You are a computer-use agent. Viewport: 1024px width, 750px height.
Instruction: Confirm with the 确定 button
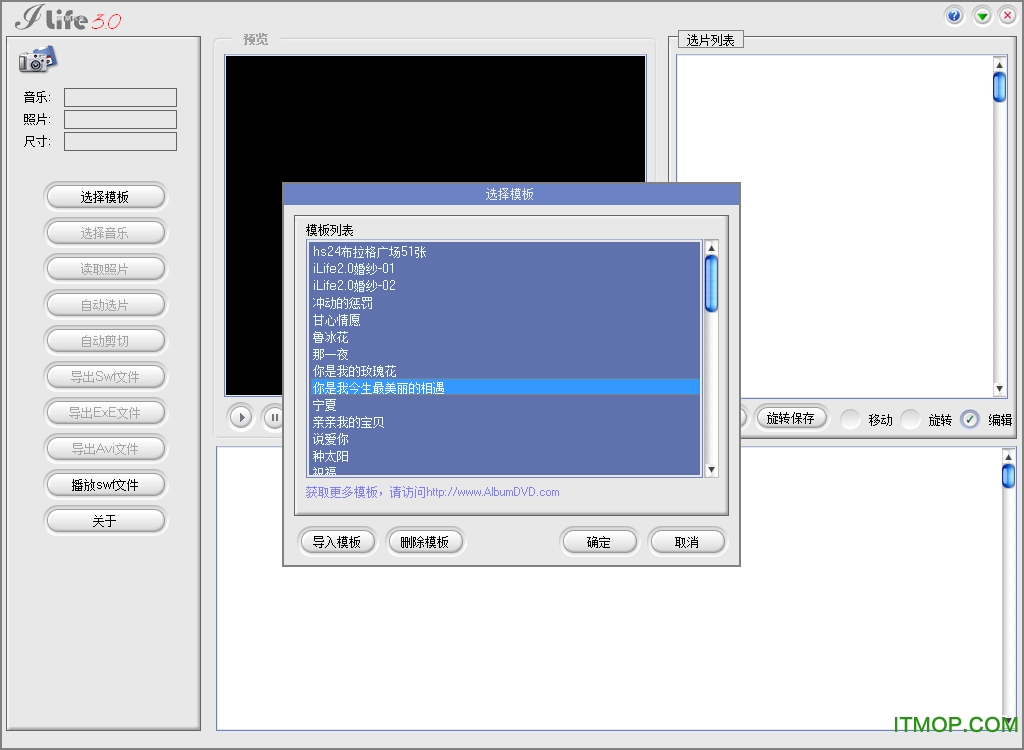click(599, 542)
